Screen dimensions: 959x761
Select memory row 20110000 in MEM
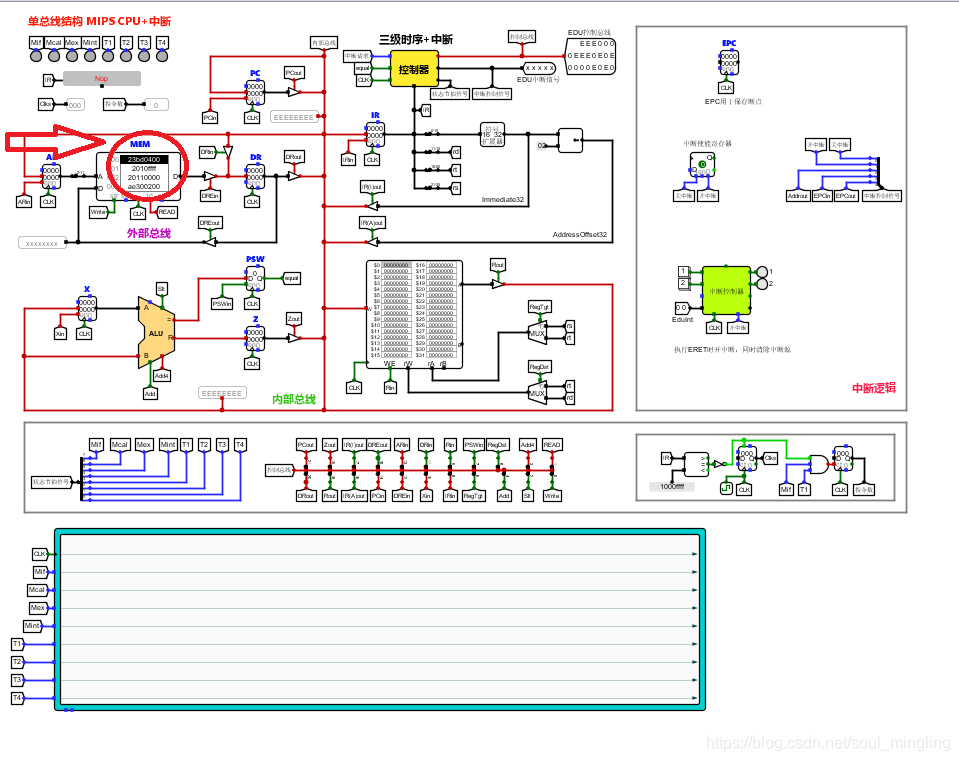144,177
